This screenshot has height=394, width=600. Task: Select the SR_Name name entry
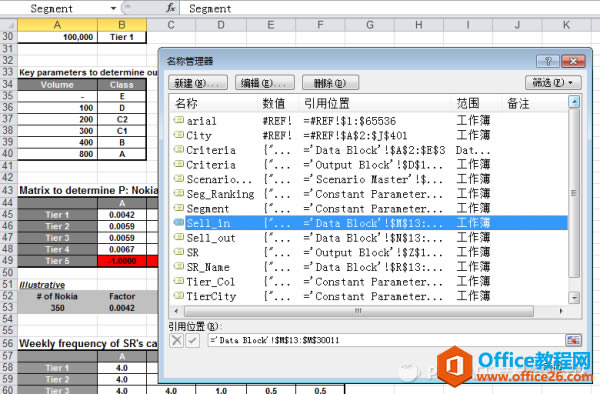pyautogui.click(x=369, y=267)
